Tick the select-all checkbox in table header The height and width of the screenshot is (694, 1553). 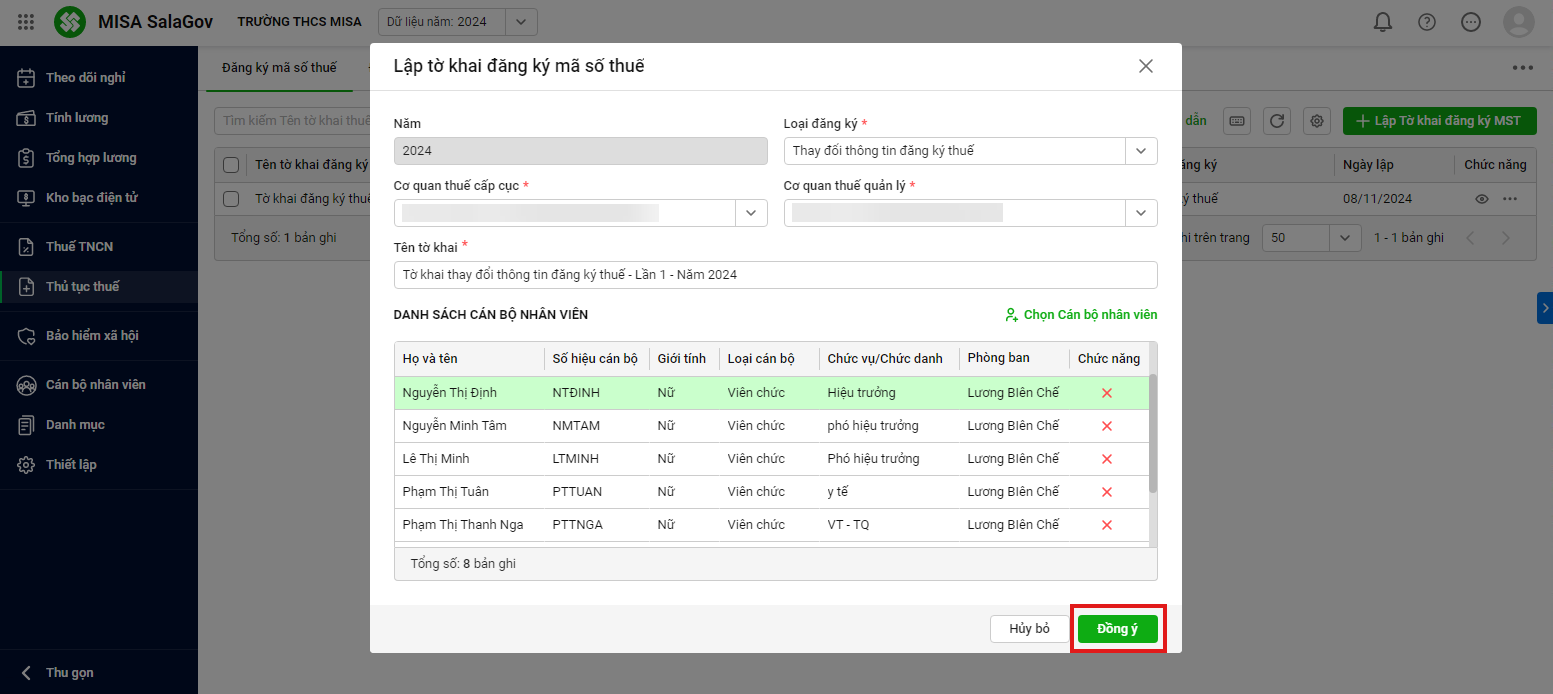tap(231, 165)
